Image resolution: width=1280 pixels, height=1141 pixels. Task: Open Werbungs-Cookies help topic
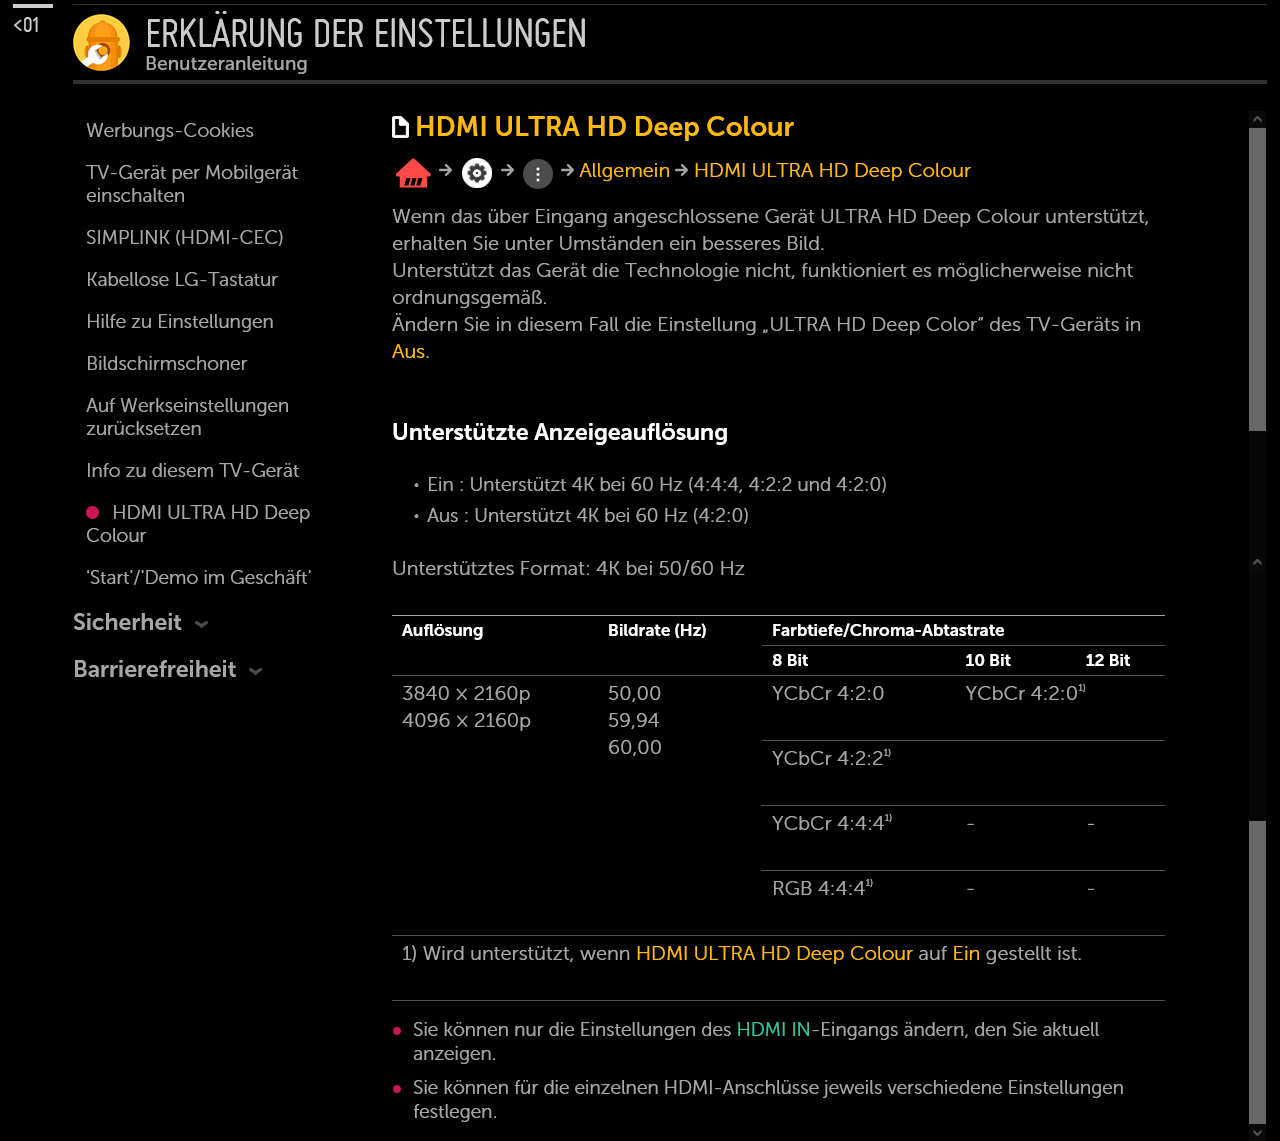coord(170,130)
